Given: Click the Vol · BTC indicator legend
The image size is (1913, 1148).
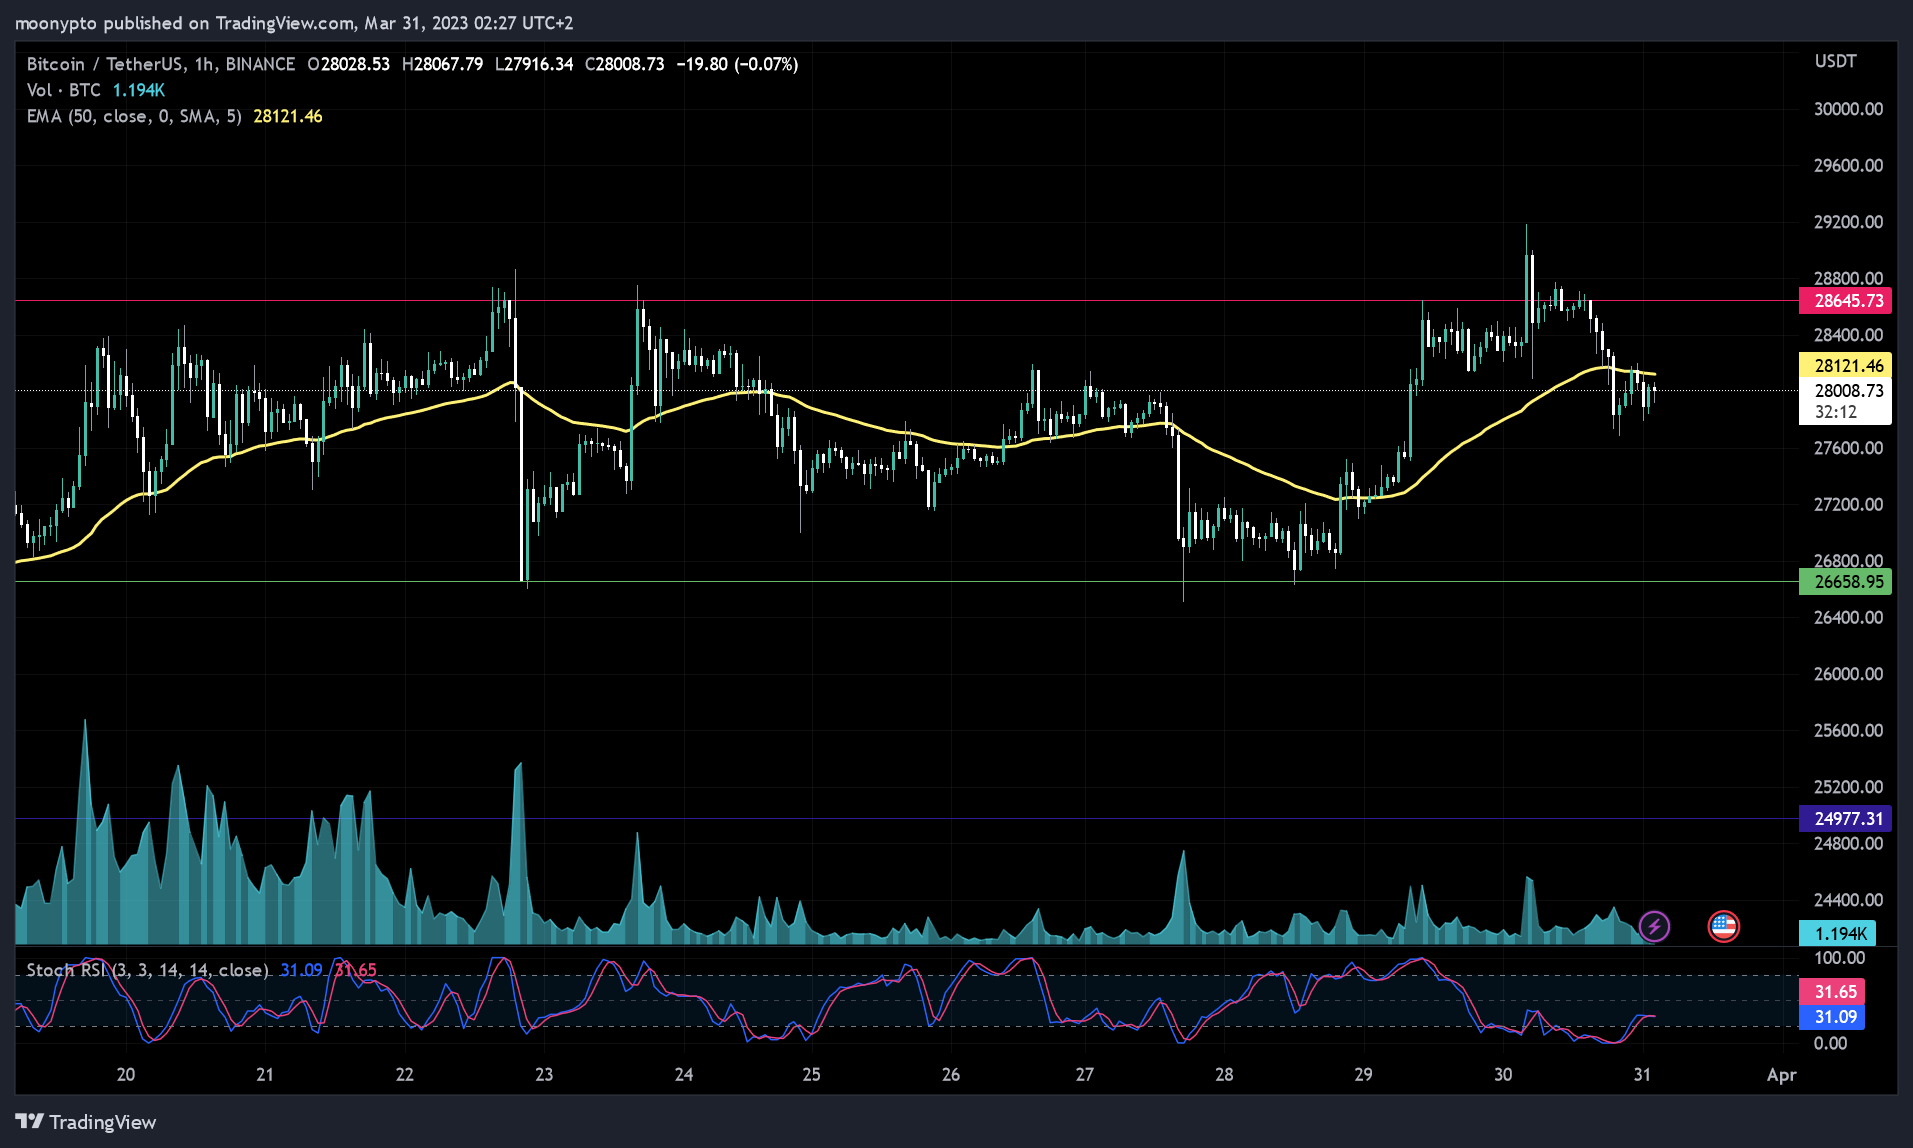Looking at the screenshot, I should click(x=64, y=90).
